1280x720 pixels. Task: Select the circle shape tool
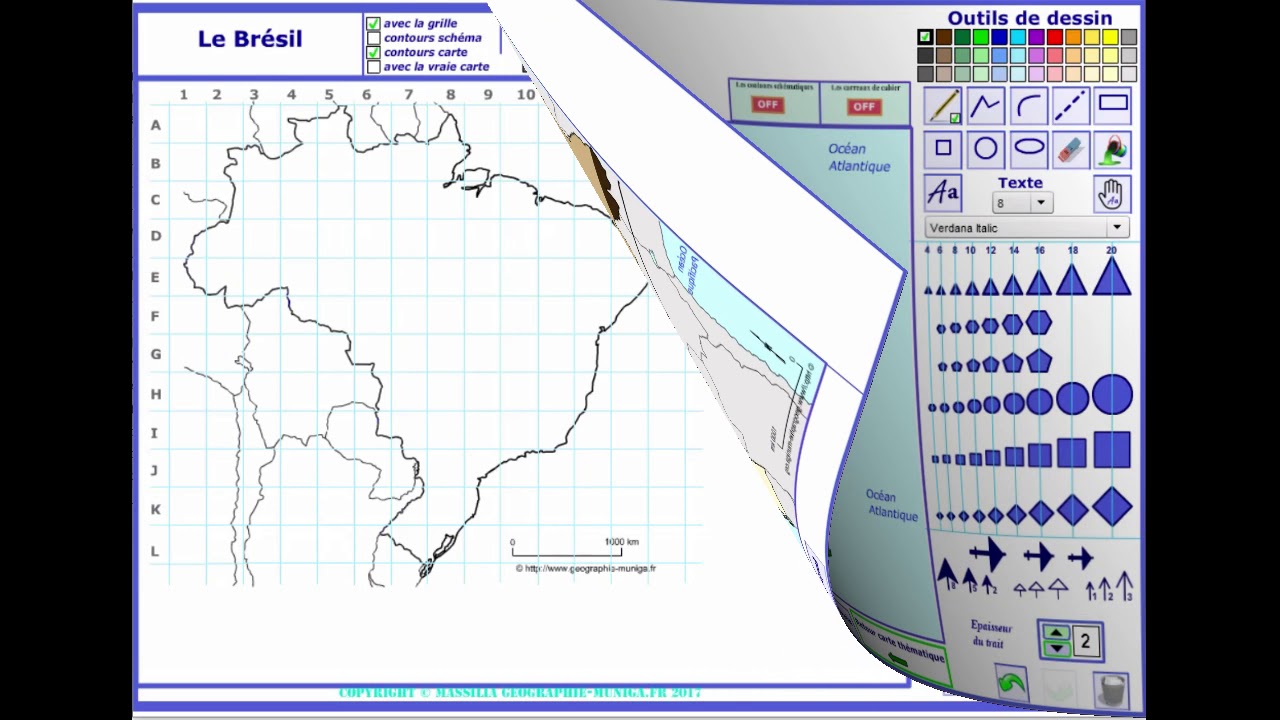pyautogui.click(x=986, y=149)
